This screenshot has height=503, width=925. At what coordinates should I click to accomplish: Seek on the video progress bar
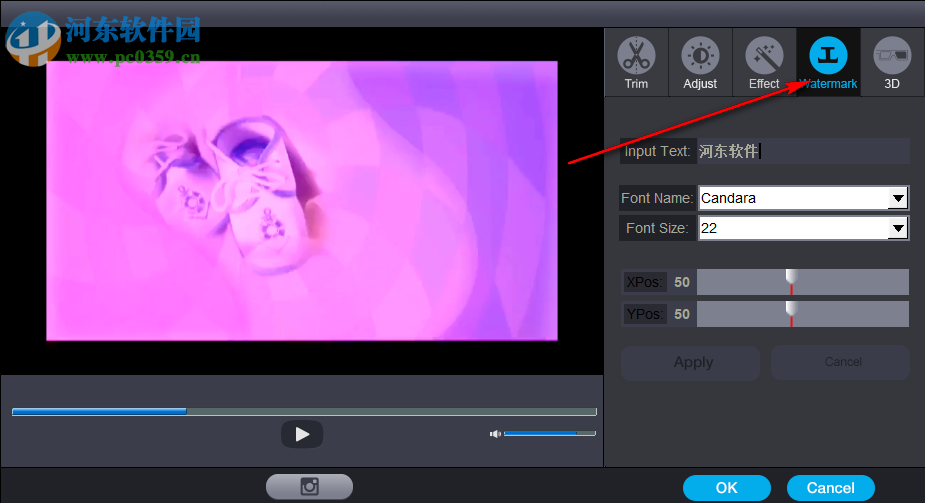coord(304,412)
